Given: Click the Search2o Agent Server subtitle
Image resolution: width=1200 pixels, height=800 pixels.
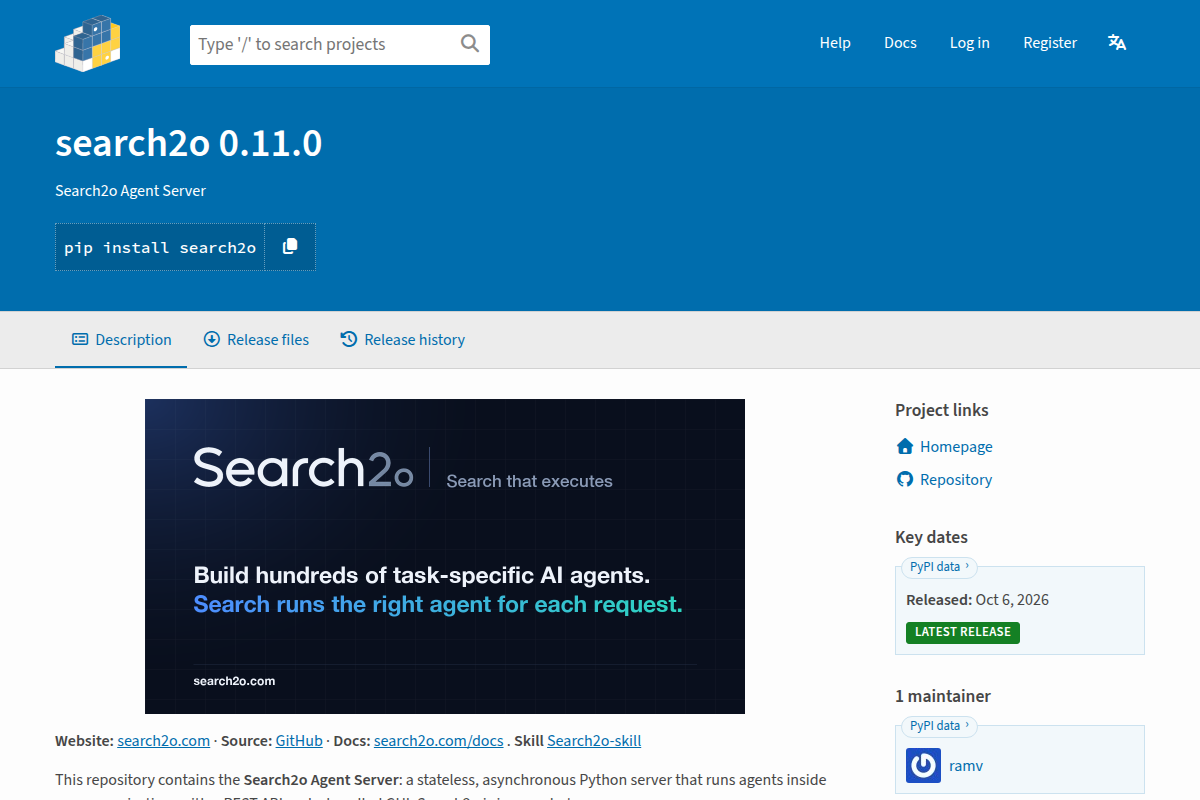Looking at the screenshot, I should (130, 191).
